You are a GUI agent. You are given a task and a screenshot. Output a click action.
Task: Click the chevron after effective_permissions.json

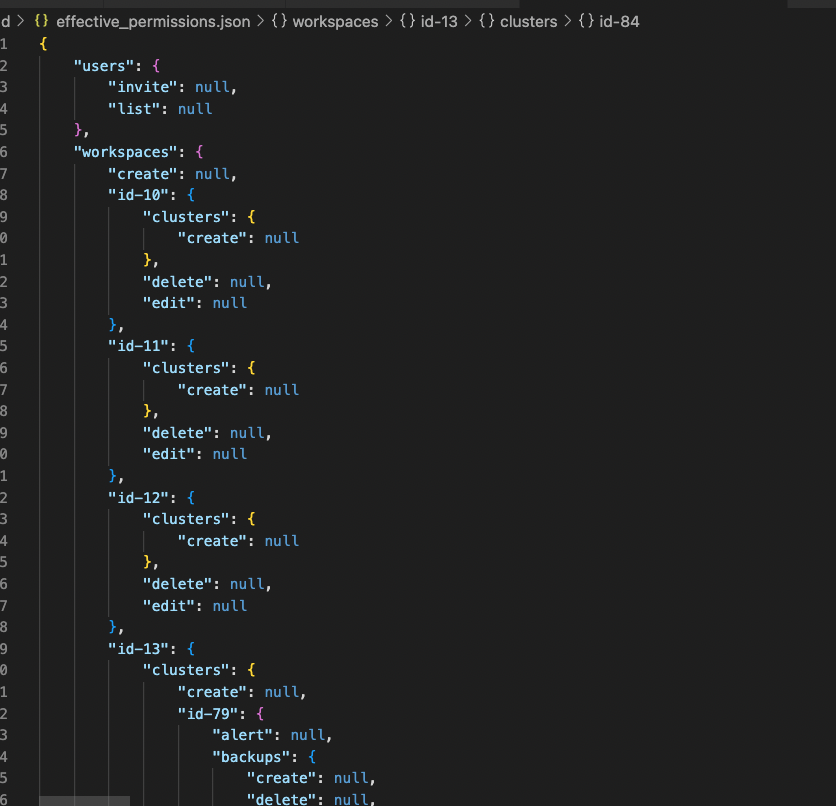pyautogui.click(x=261, y=21)
